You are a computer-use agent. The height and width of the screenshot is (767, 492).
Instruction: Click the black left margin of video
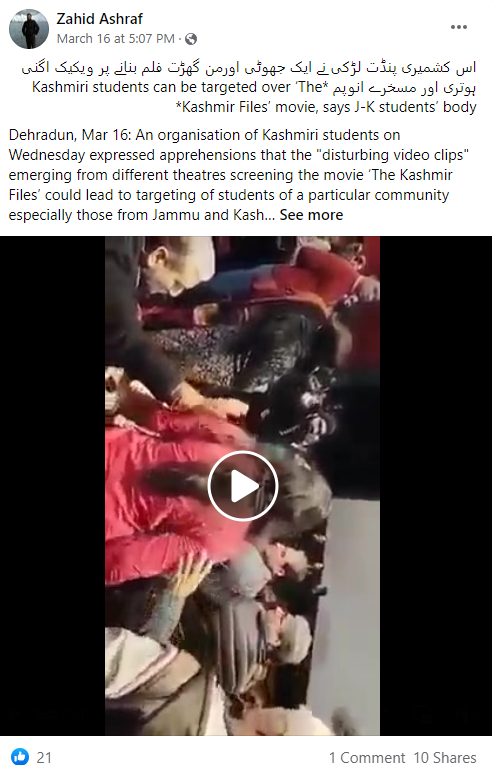pos(52,486)
